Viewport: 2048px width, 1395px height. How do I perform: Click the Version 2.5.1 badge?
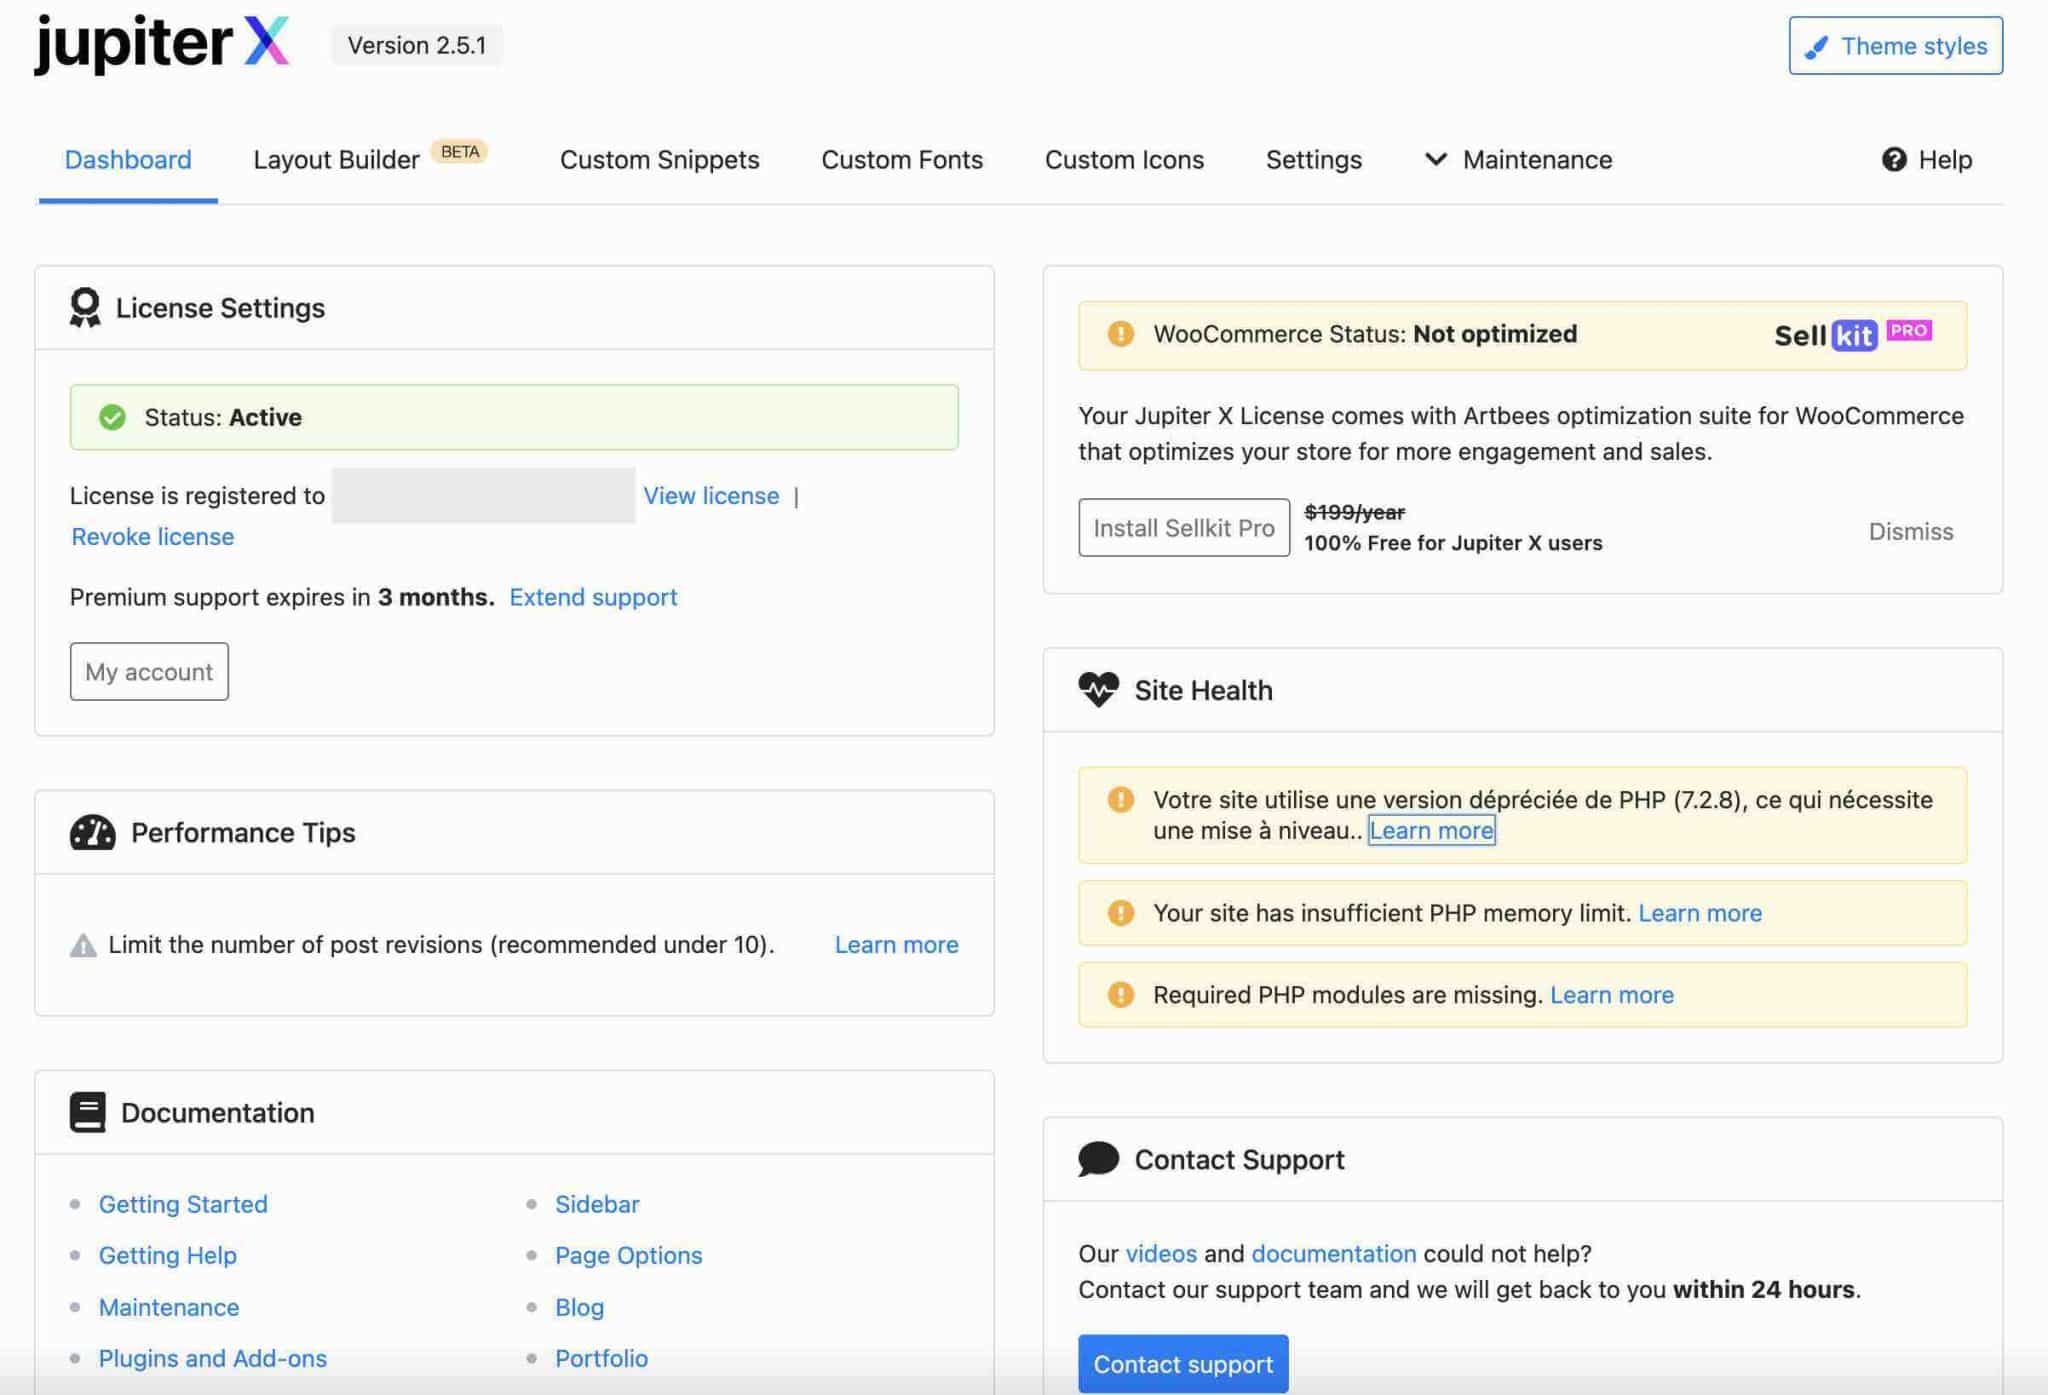pyautogui.click(x=417, y=45)
